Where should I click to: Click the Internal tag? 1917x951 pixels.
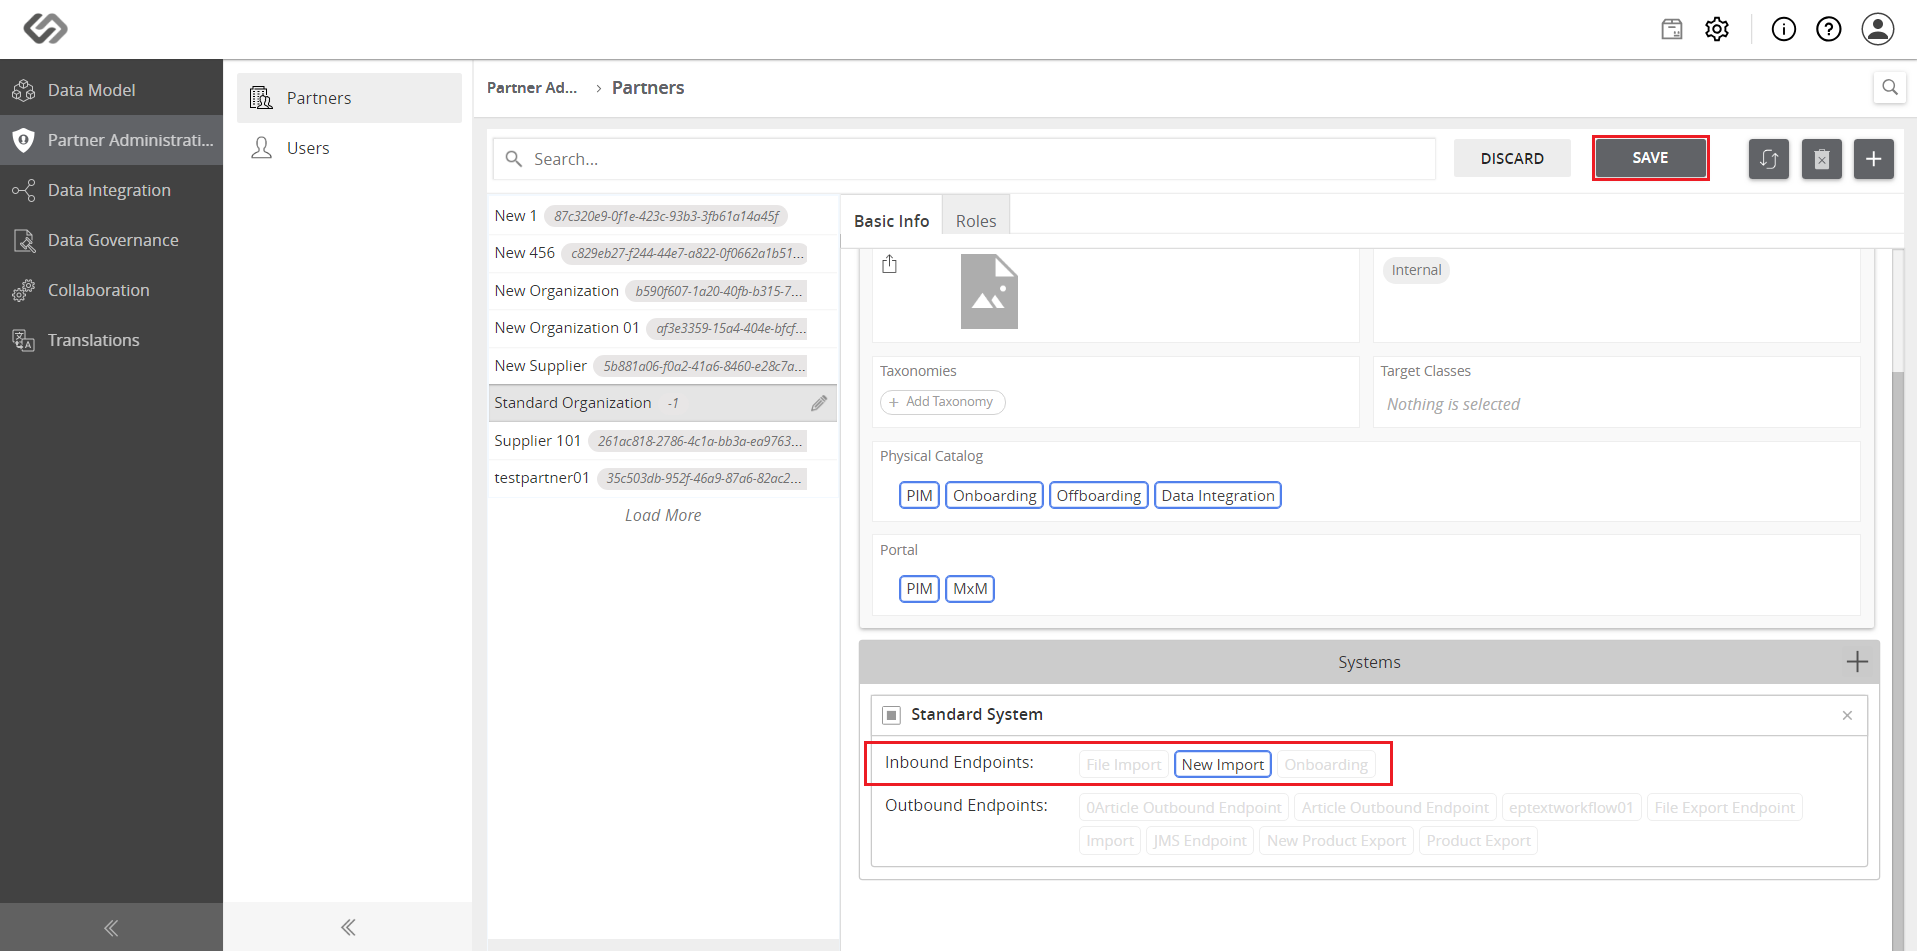point(1416,270)
